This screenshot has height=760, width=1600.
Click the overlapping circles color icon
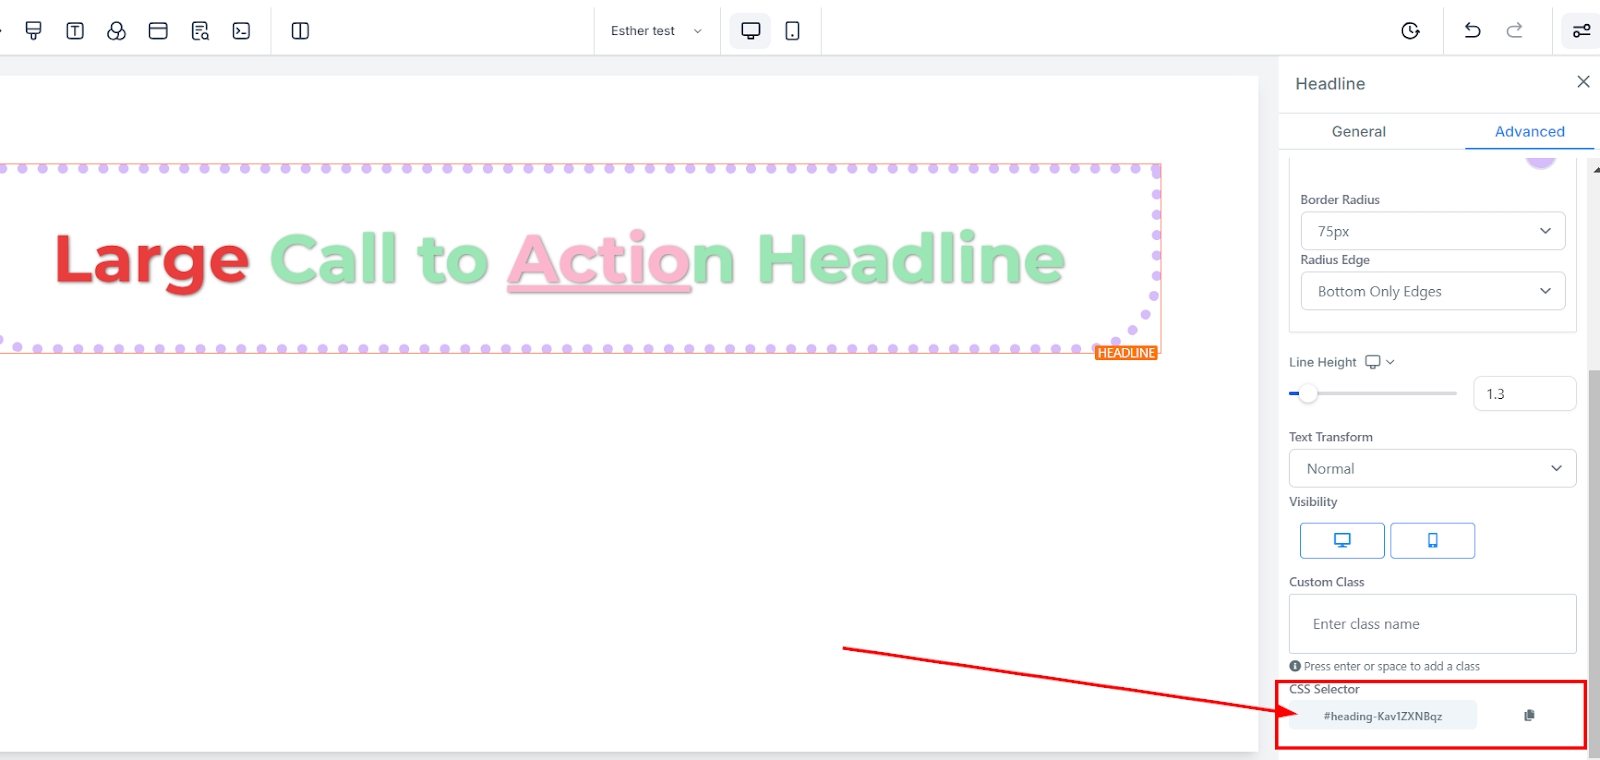pyautogui.click(x=116, y=31)
